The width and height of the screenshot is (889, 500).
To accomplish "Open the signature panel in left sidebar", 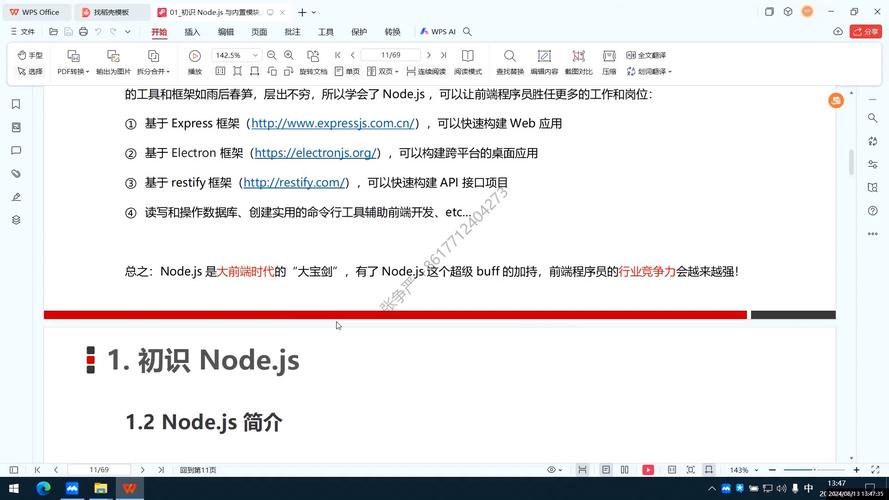I will pyautogui.click(x=16, y=197).
